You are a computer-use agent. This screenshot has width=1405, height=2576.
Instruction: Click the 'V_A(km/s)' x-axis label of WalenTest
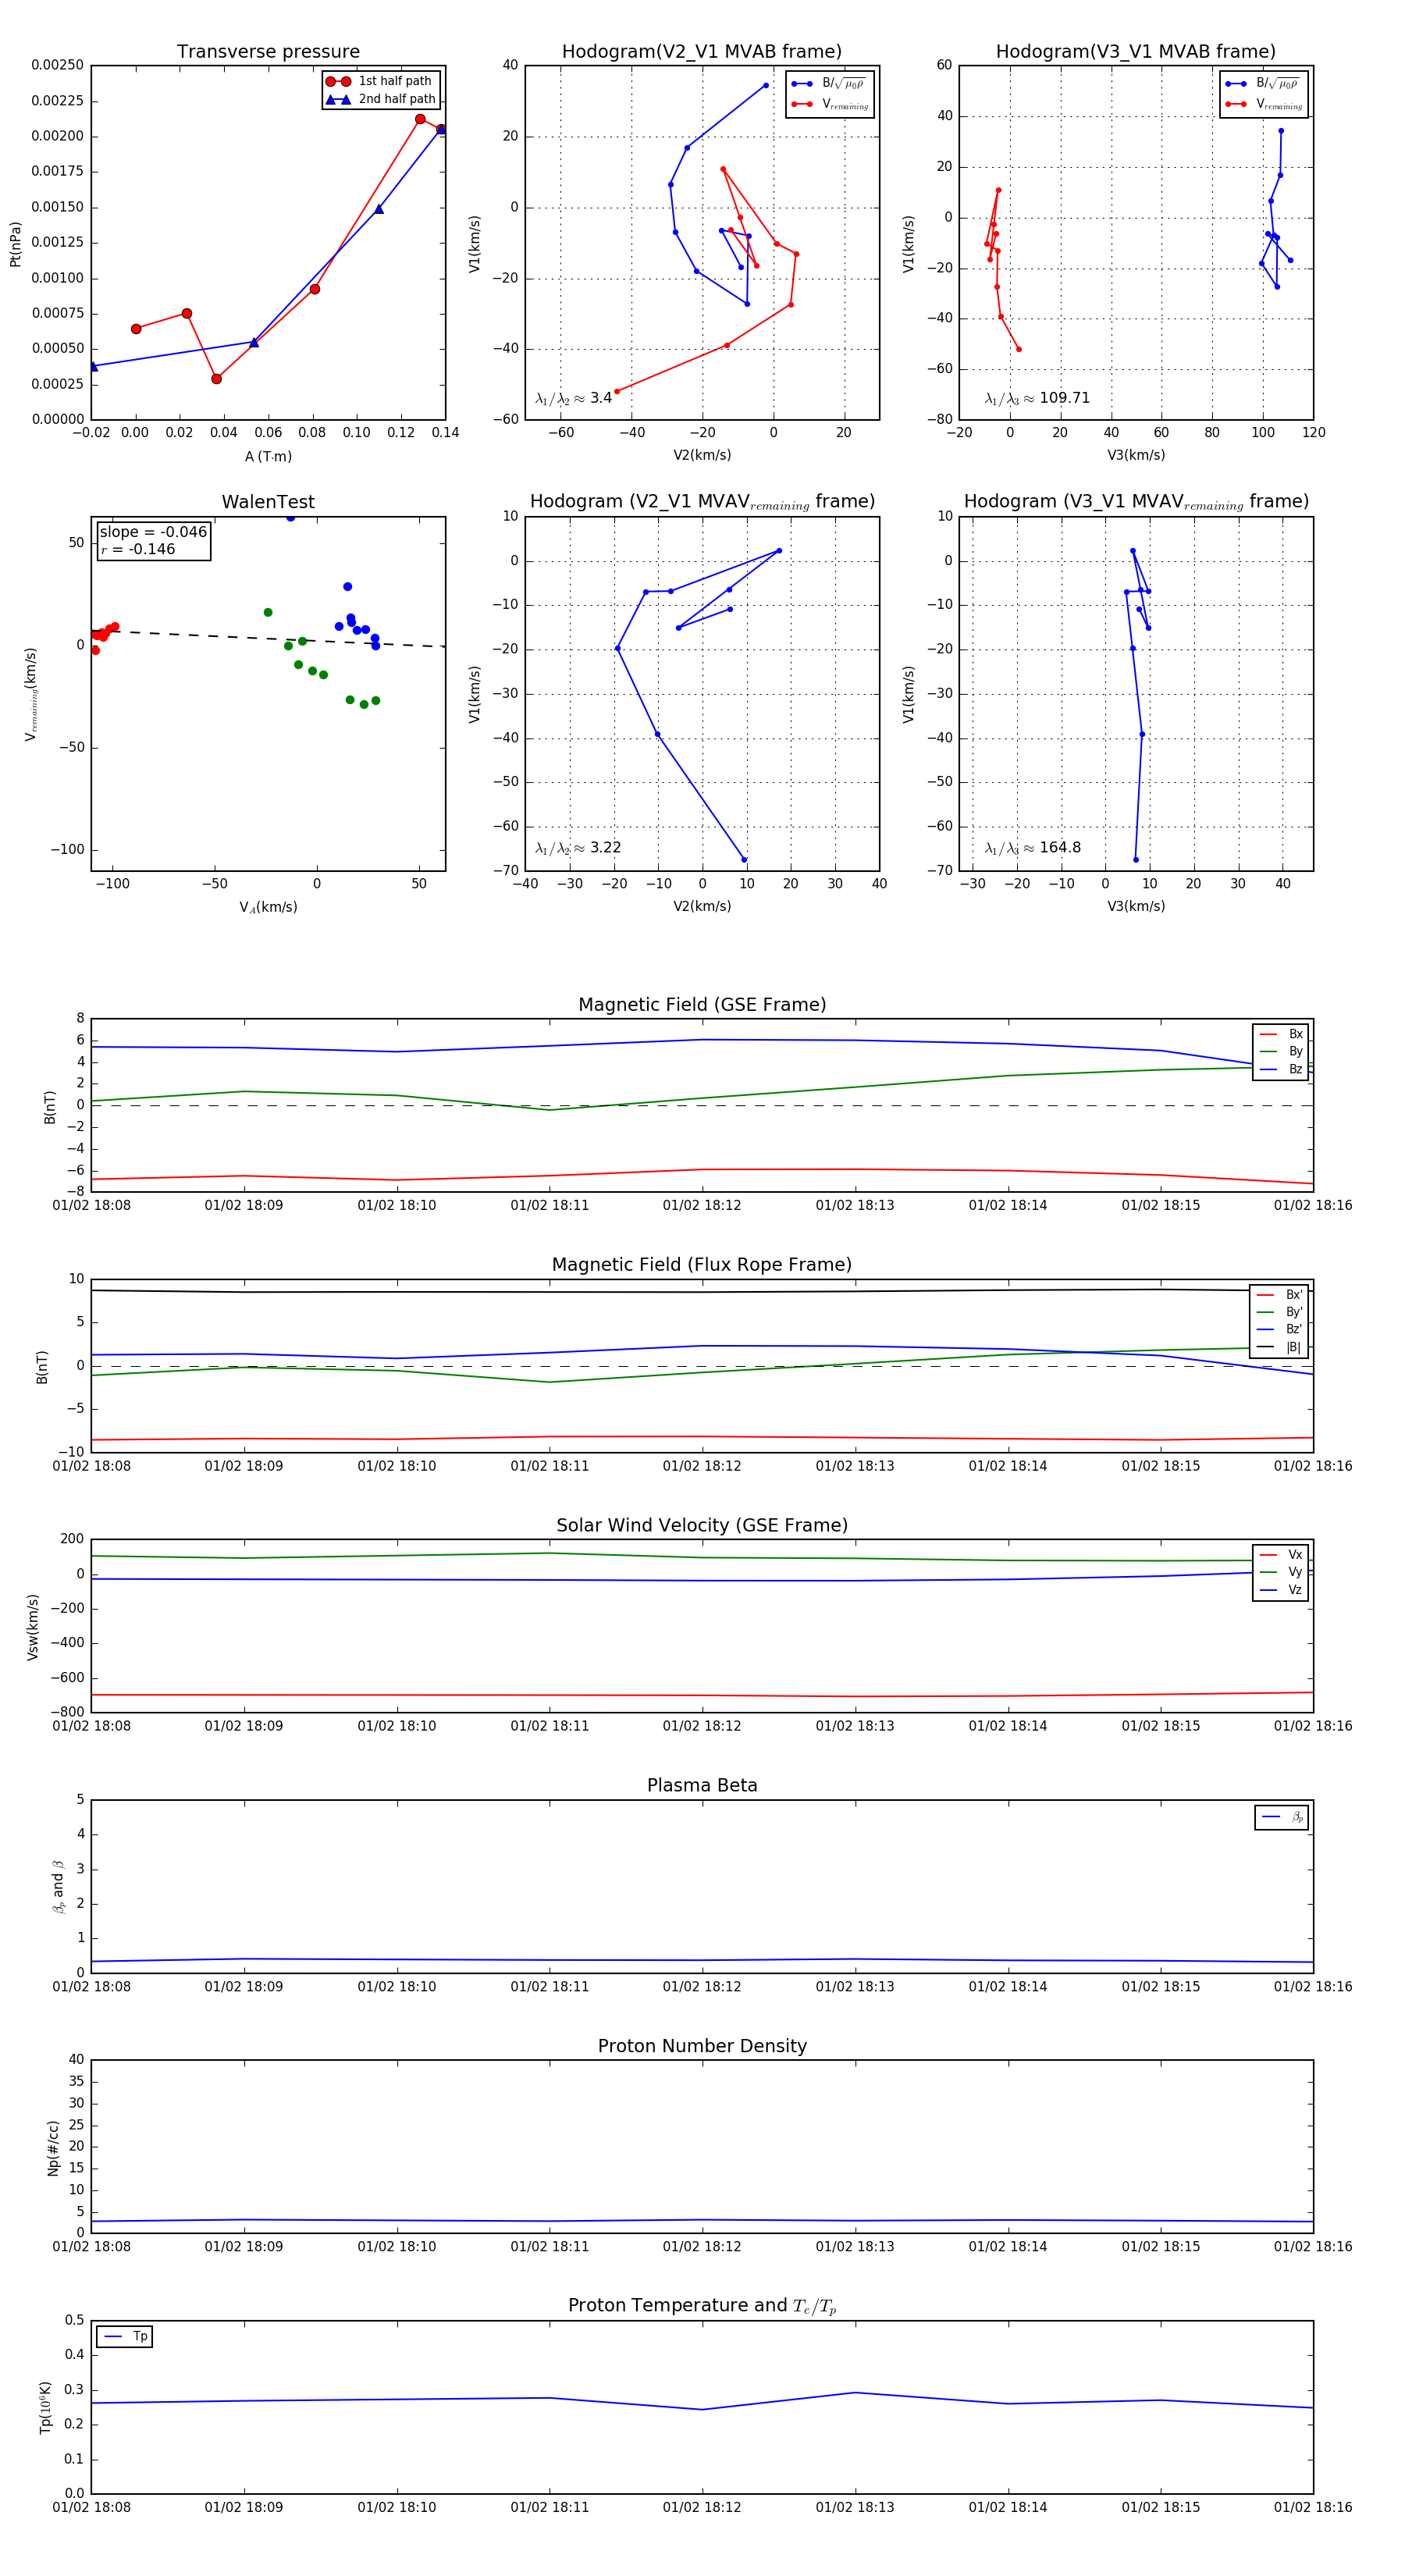(268, 907)
